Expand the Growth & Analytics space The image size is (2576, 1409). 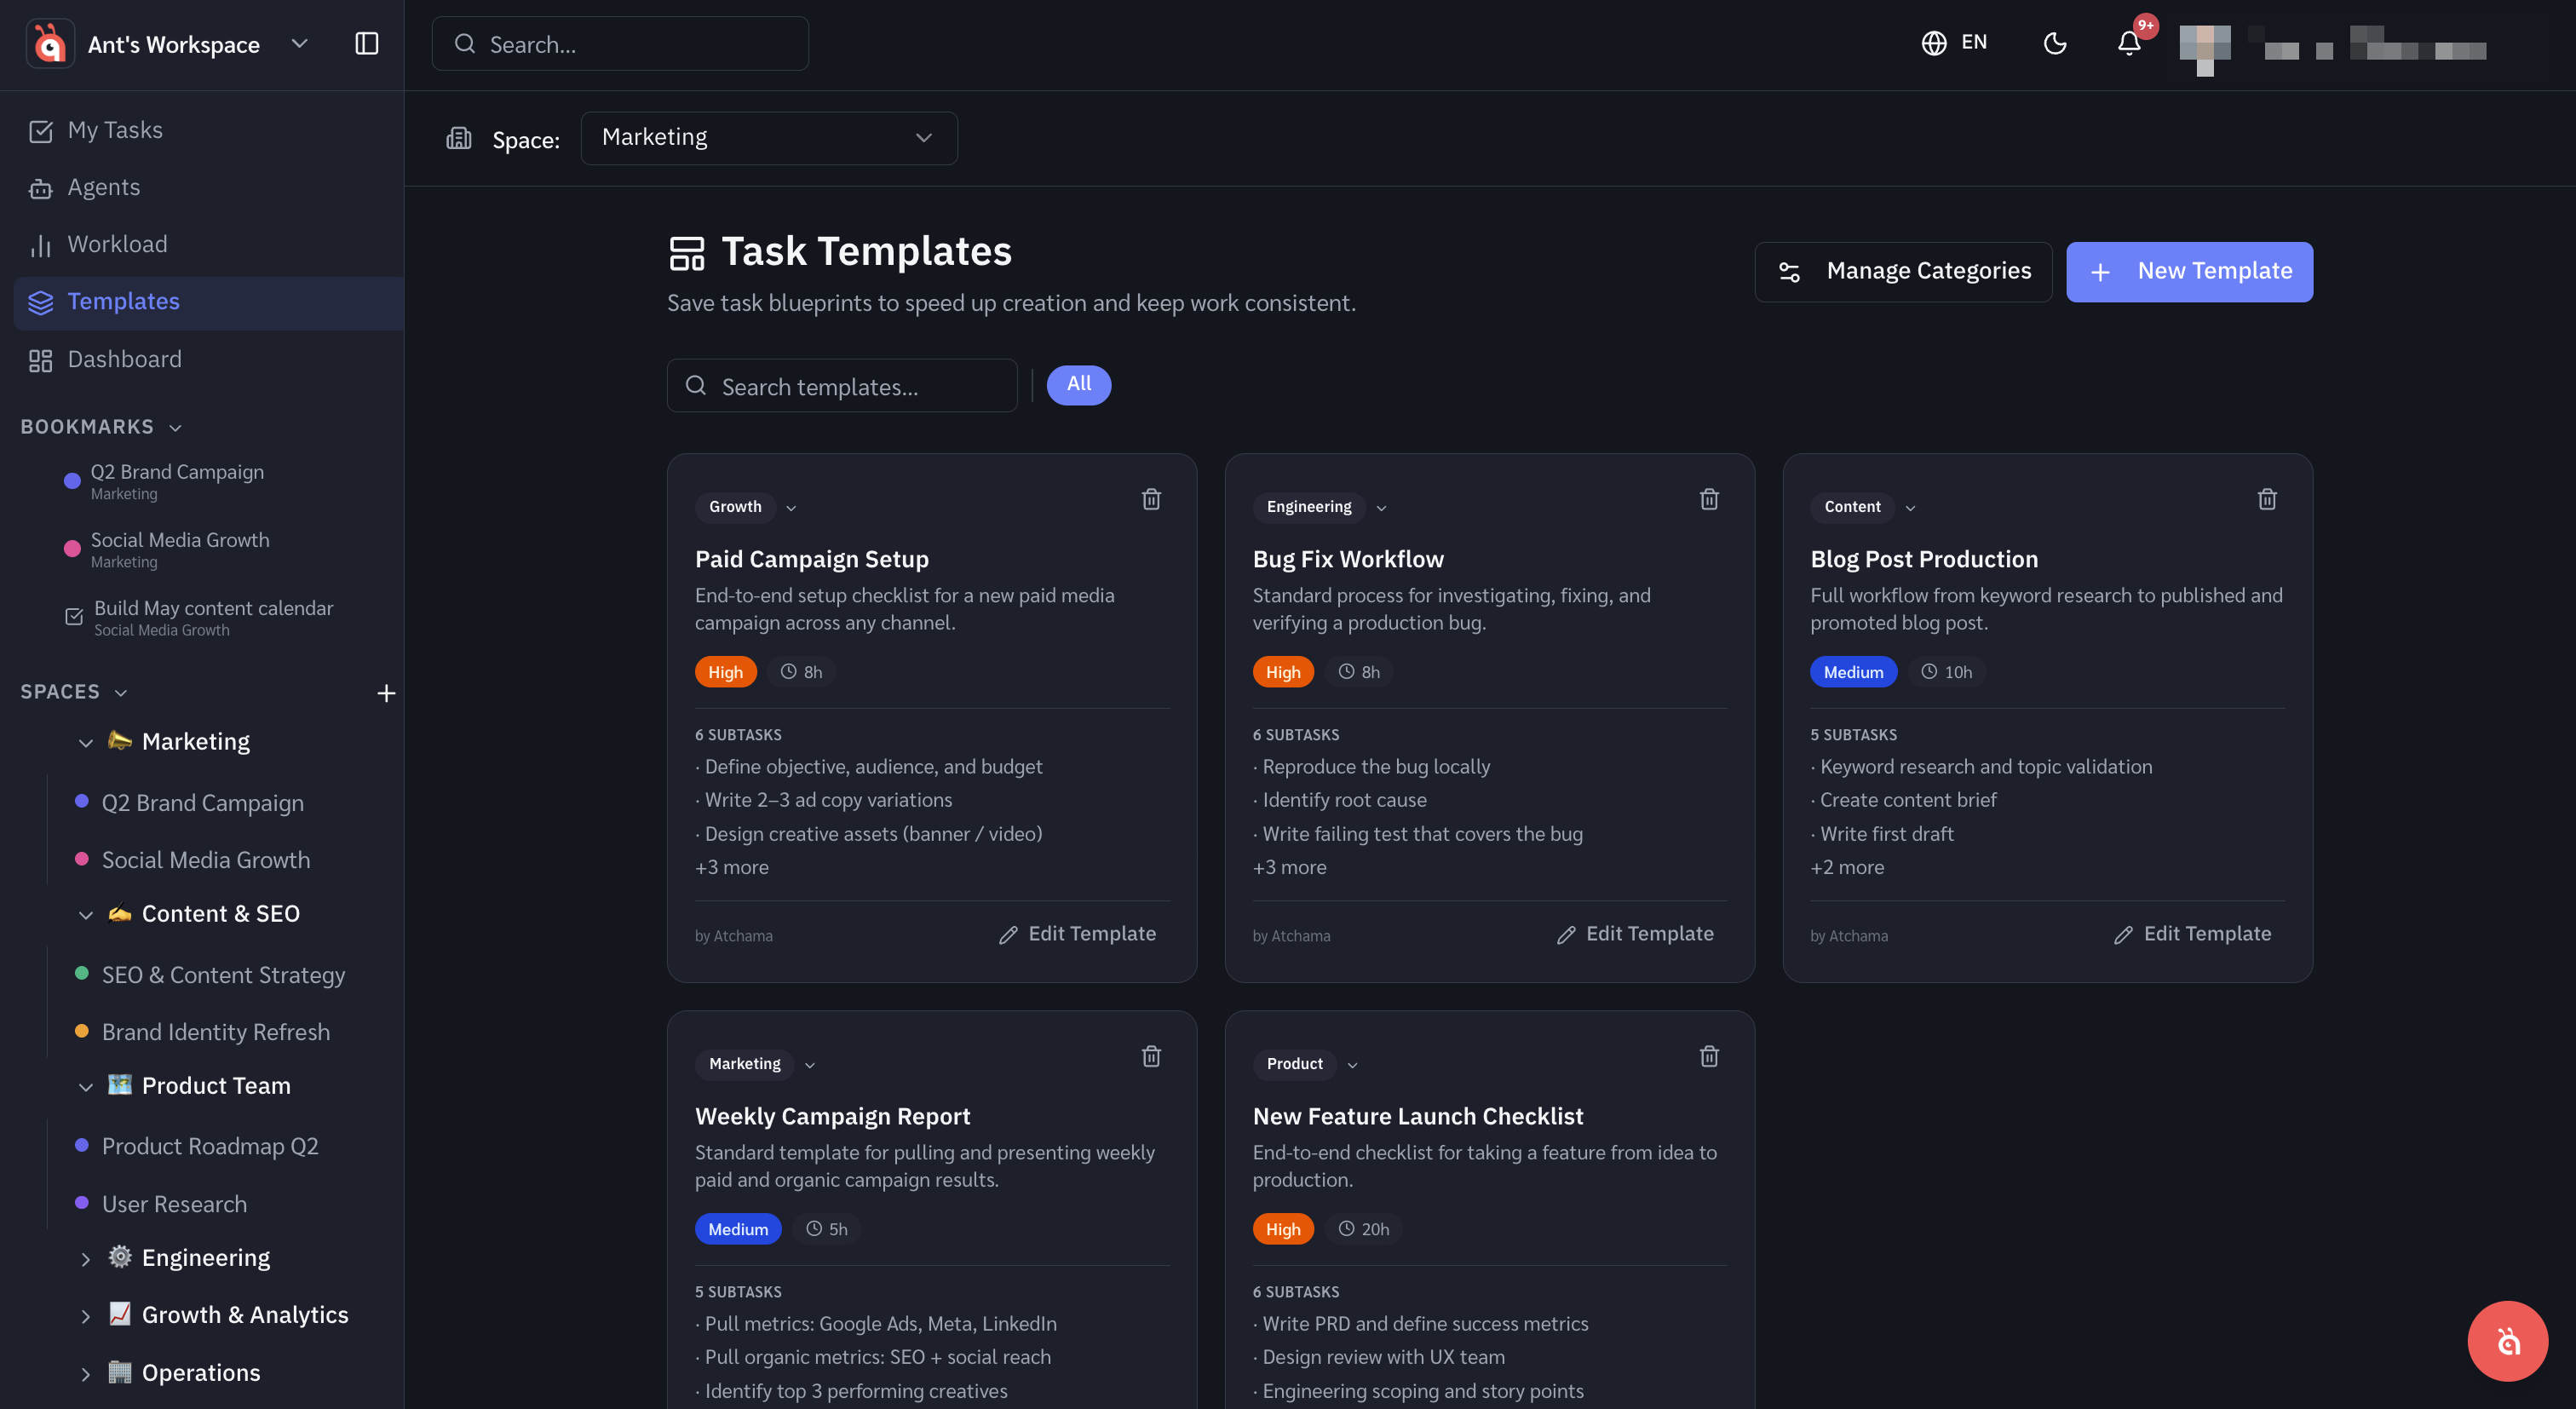point(86,1315)
